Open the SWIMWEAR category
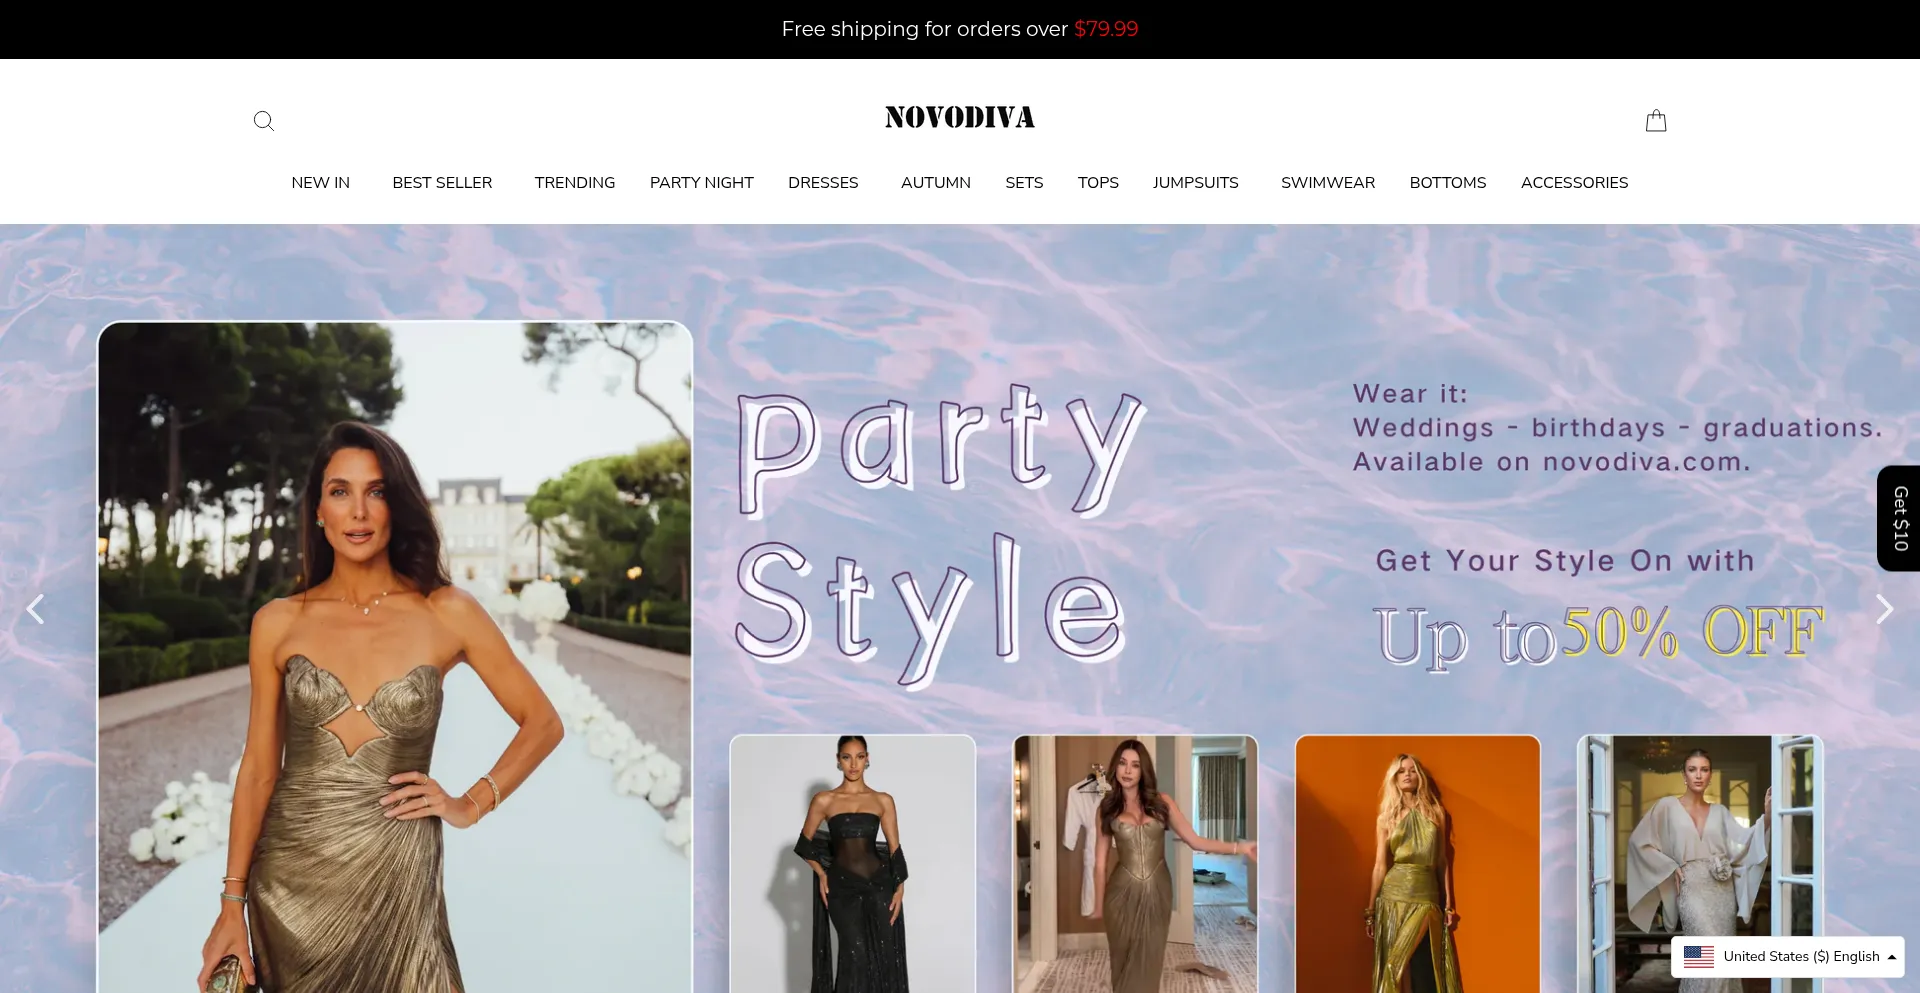1920x993 pixels. pos(1327,183)
